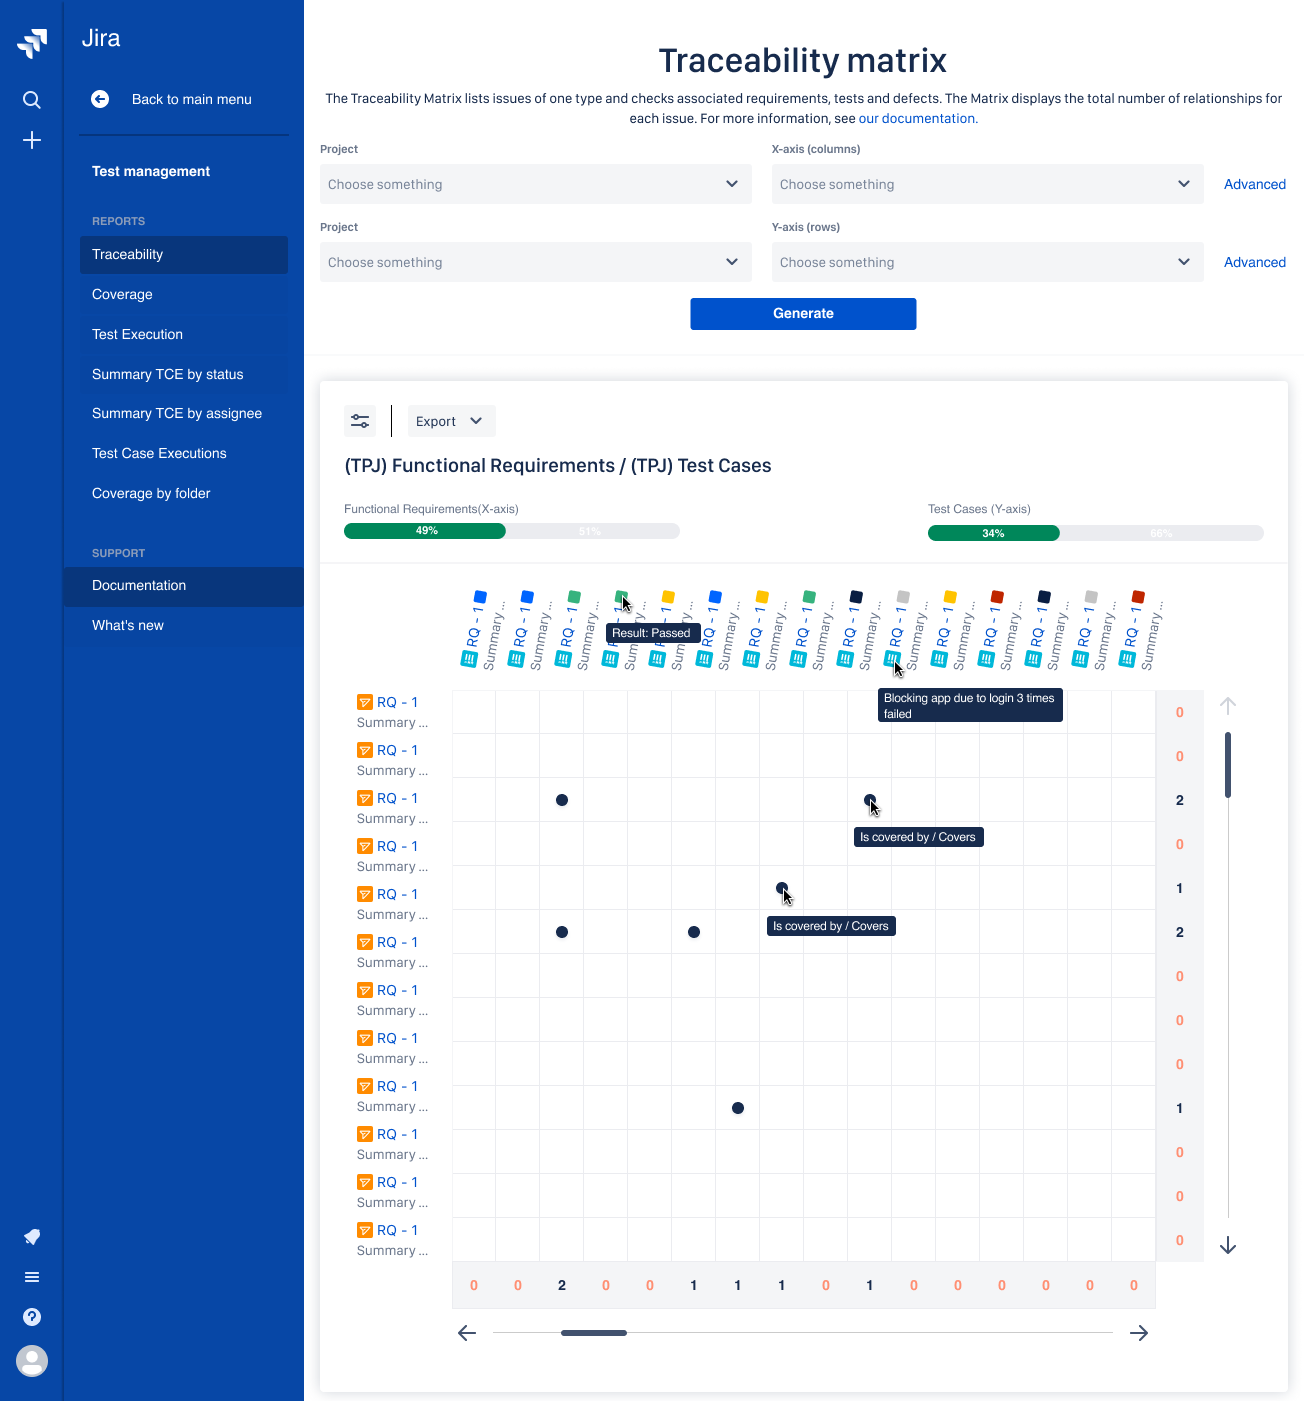
Task: Open our documentation link
Action: (917, 119)
